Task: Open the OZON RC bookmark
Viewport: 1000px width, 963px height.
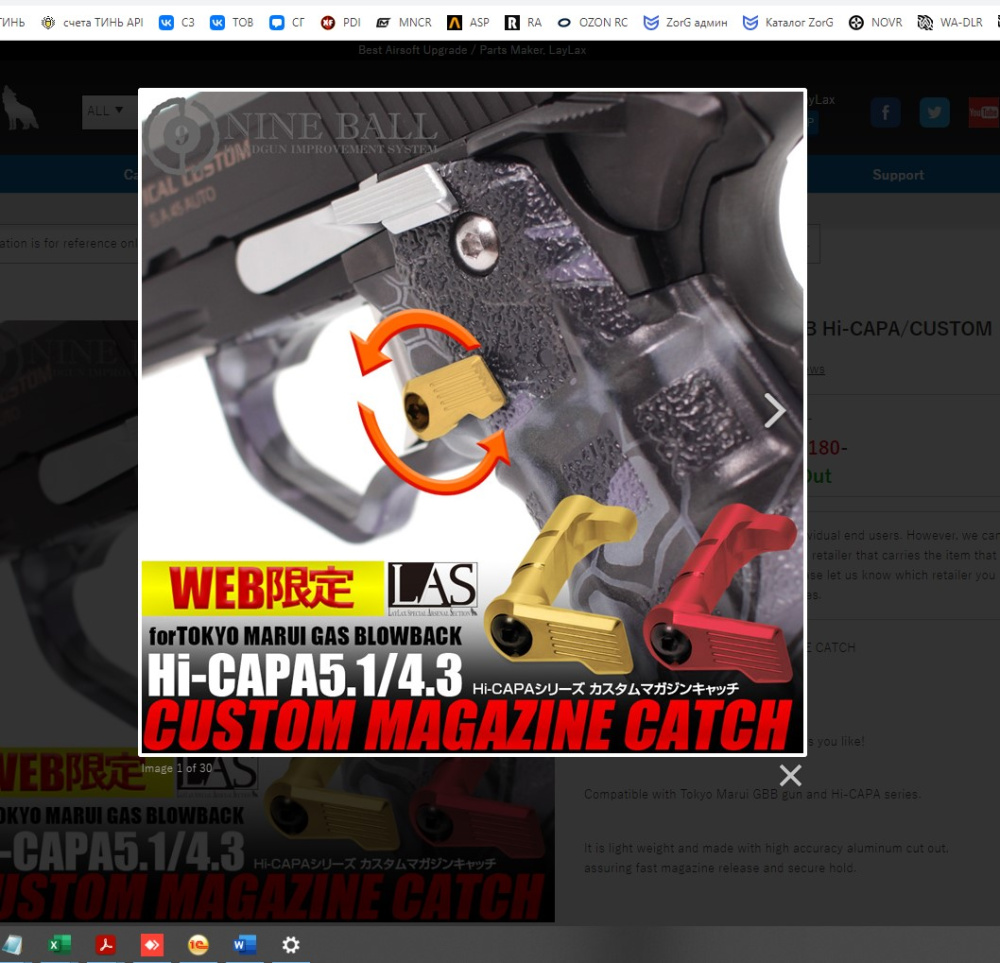Action: (x=592, y=23)
